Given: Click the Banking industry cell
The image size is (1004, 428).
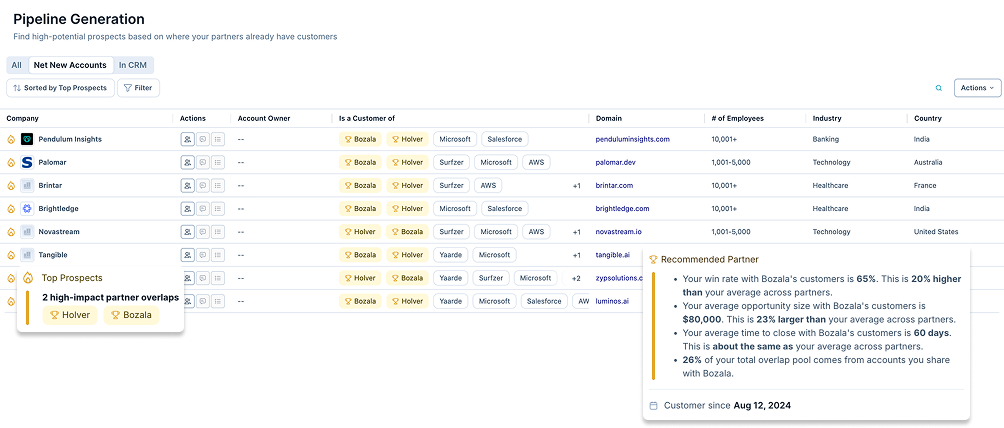Looking at the screenshot, I should [x=825, y=139].
